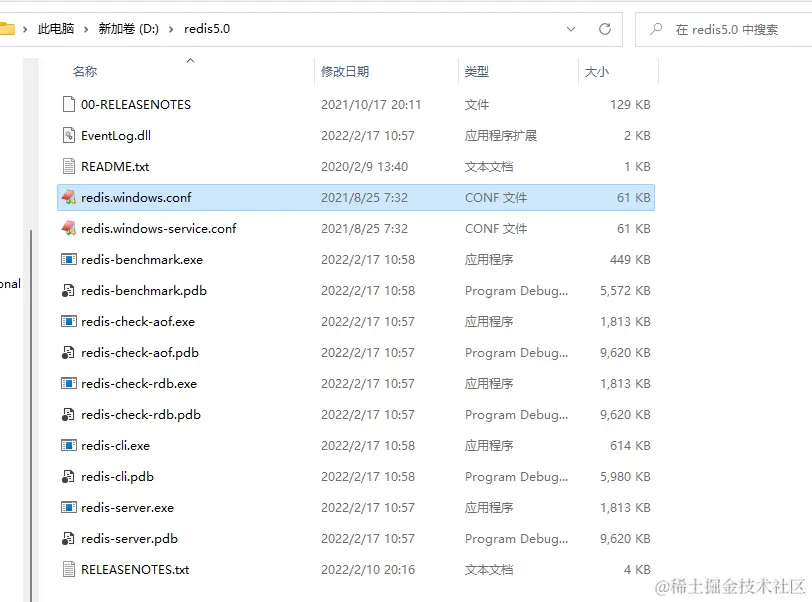Sort files by 名称 column
Image resolution: width=812 pixels, height=602 pixels.
(85, 71)
